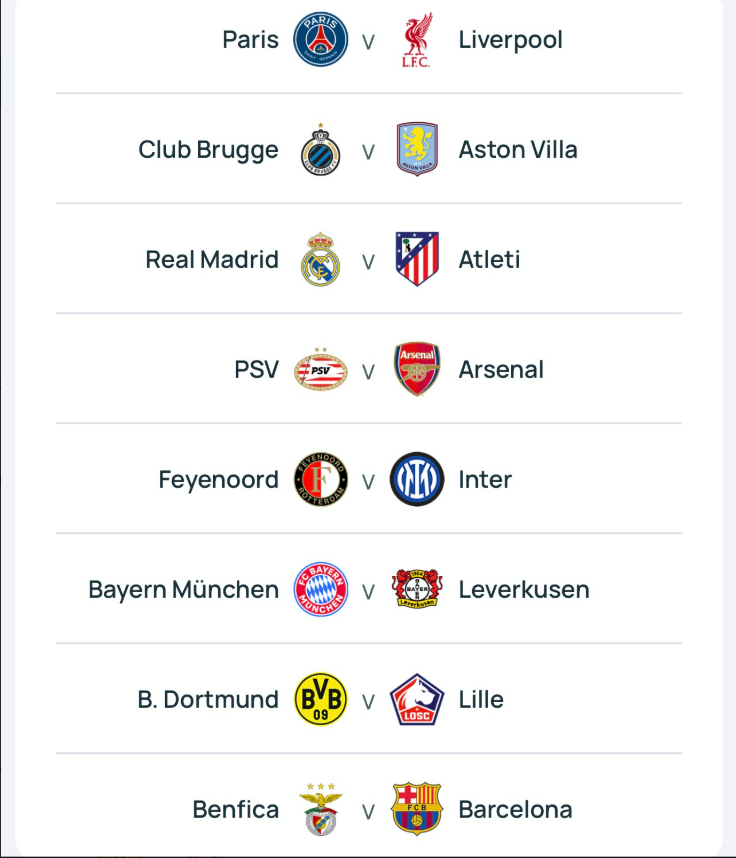Select the Feyenoord Rotterdam crest
This screenshot has height=858, width=736.
click(320, 480)
